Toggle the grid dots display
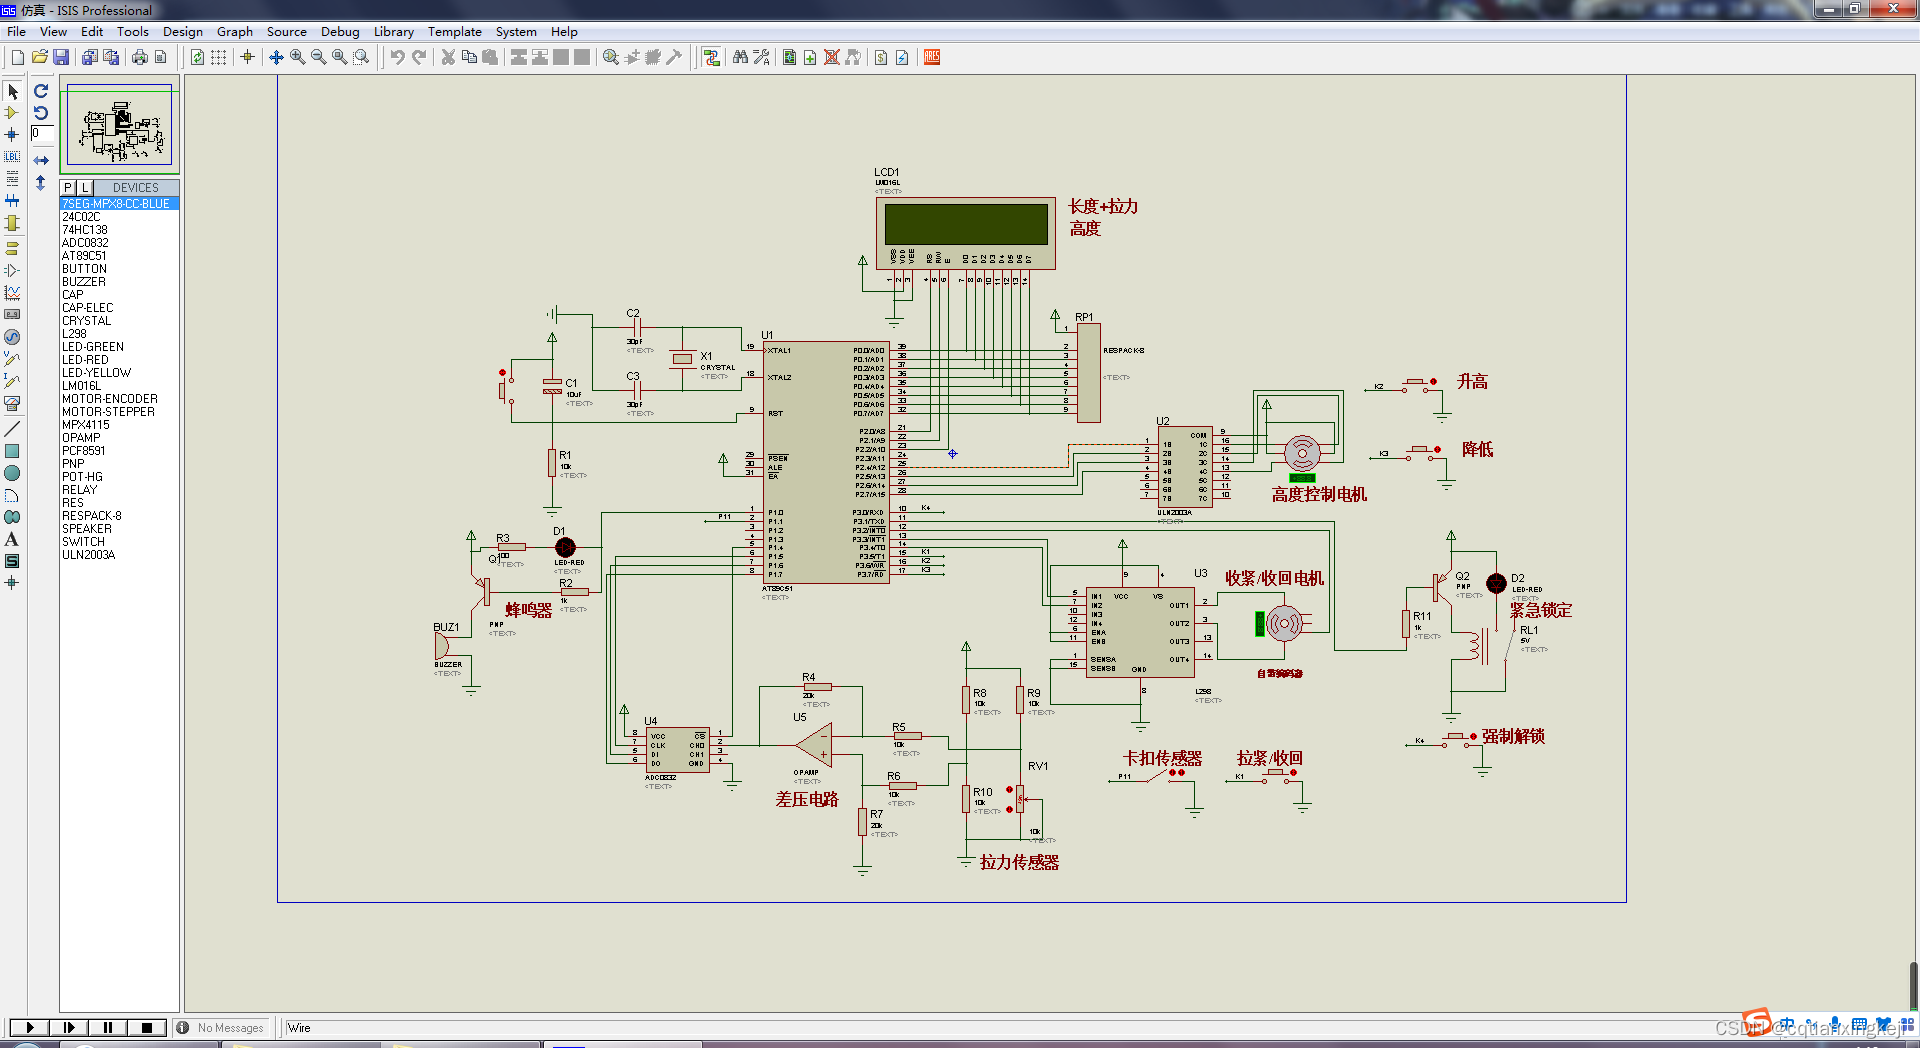 pyautogui.click(x=218, y=57)
